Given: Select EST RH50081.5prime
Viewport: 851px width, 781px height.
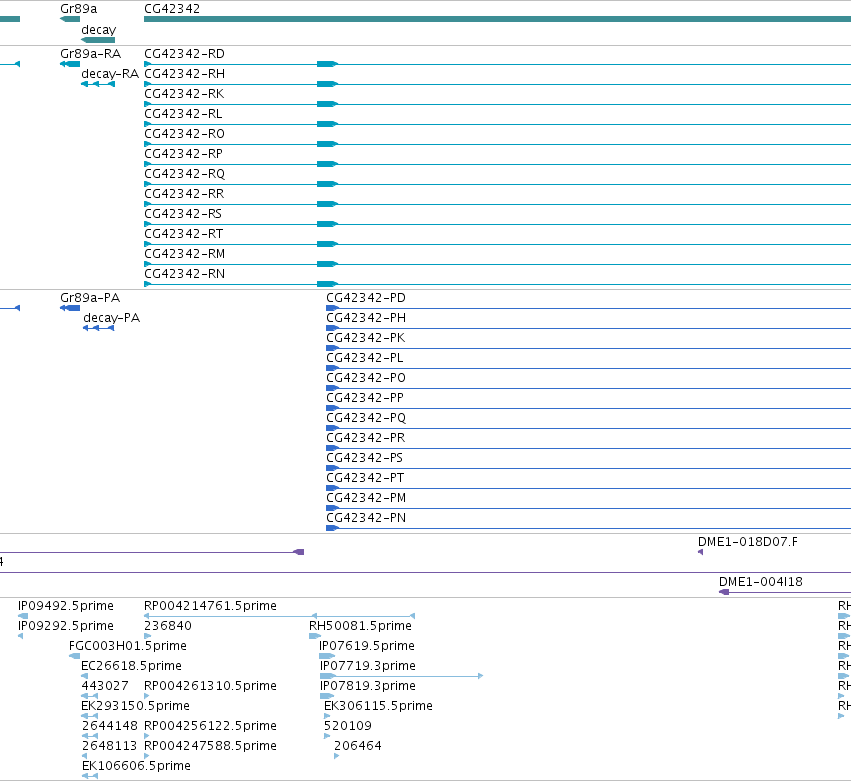Looking at the screenshot, I should pos(360,626).
